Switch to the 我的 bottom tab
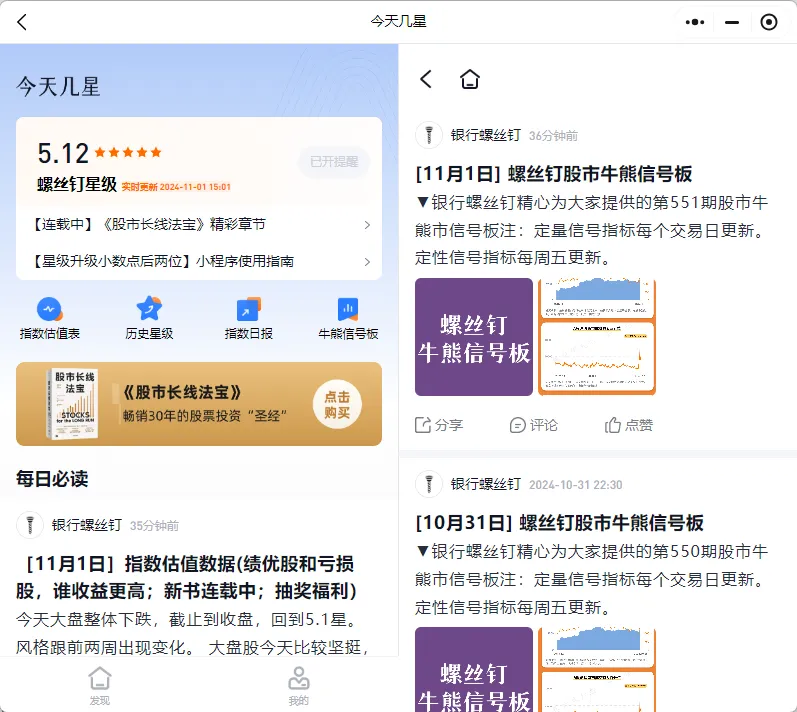The height and width of the screenshot is (712, 797). tap(299, 686)
